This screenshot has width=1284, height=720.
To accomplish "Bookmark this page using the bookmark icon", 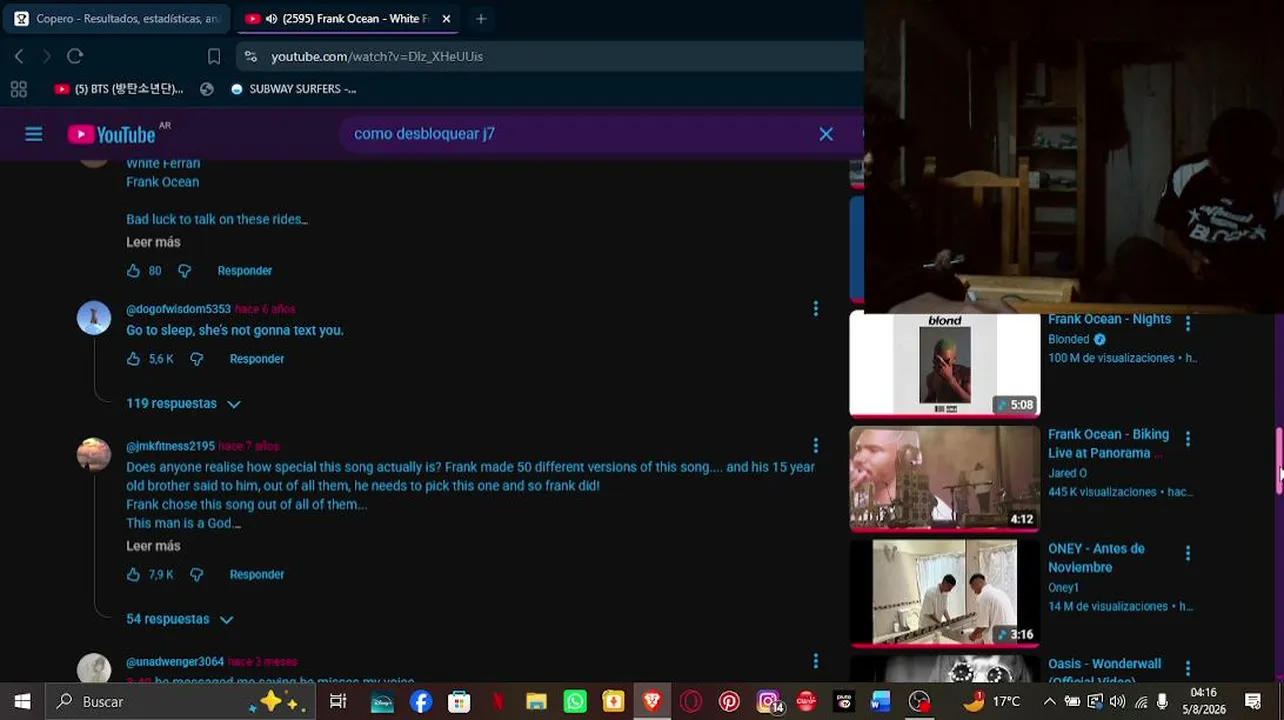I will [x=214, y=56].
